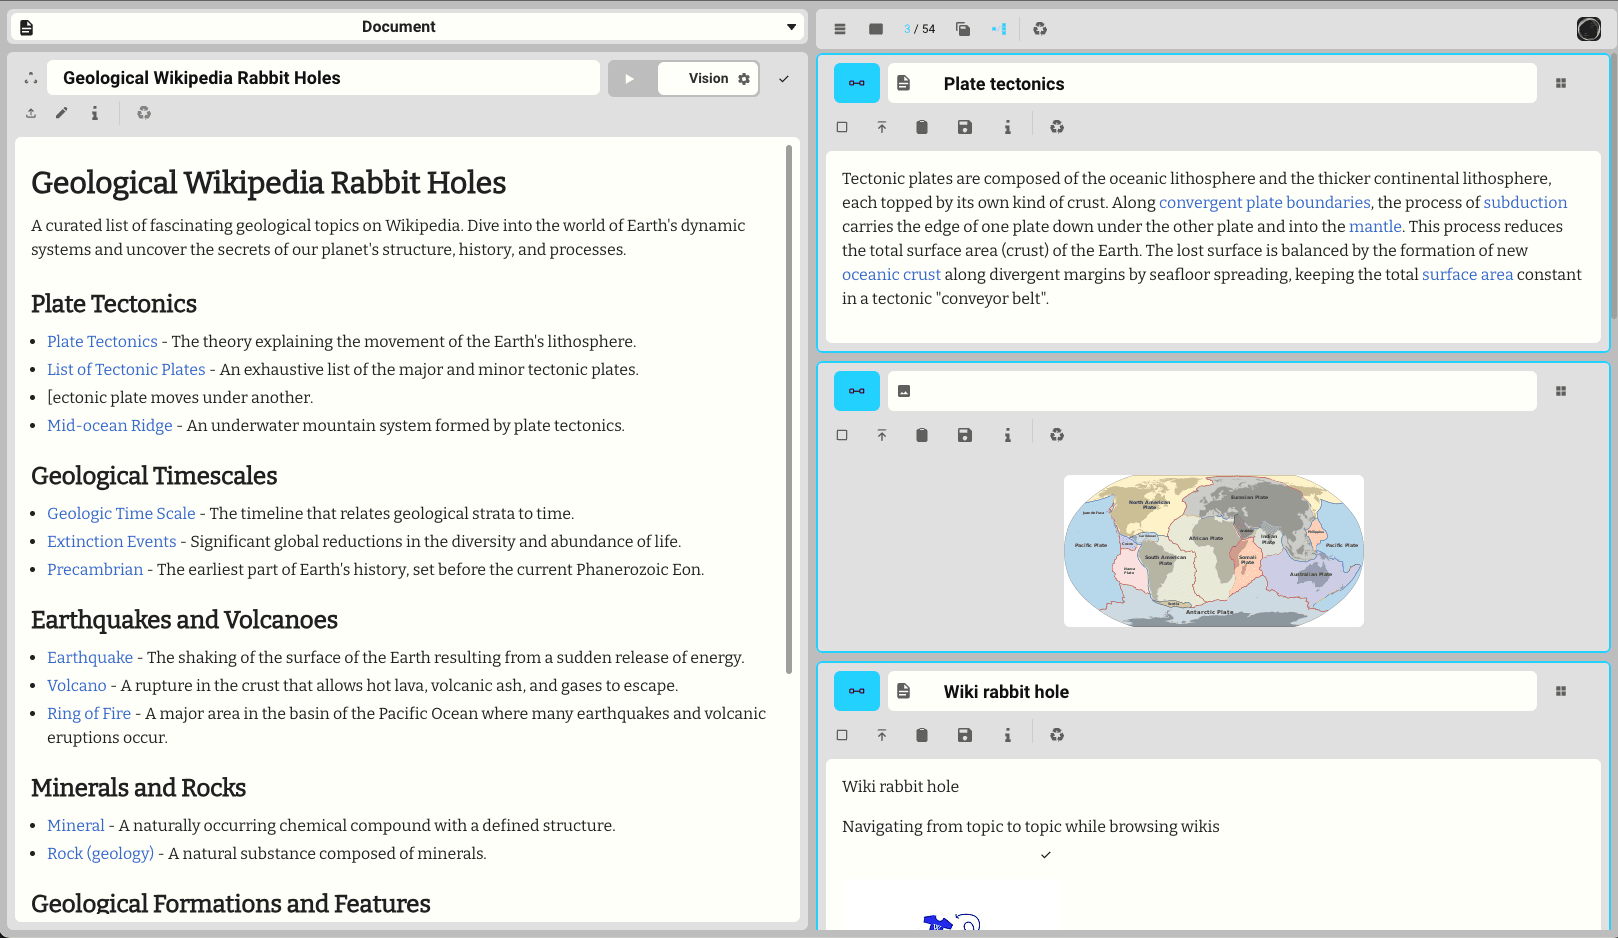
Task: Click recycle icon on image card
Action: 1057,435
